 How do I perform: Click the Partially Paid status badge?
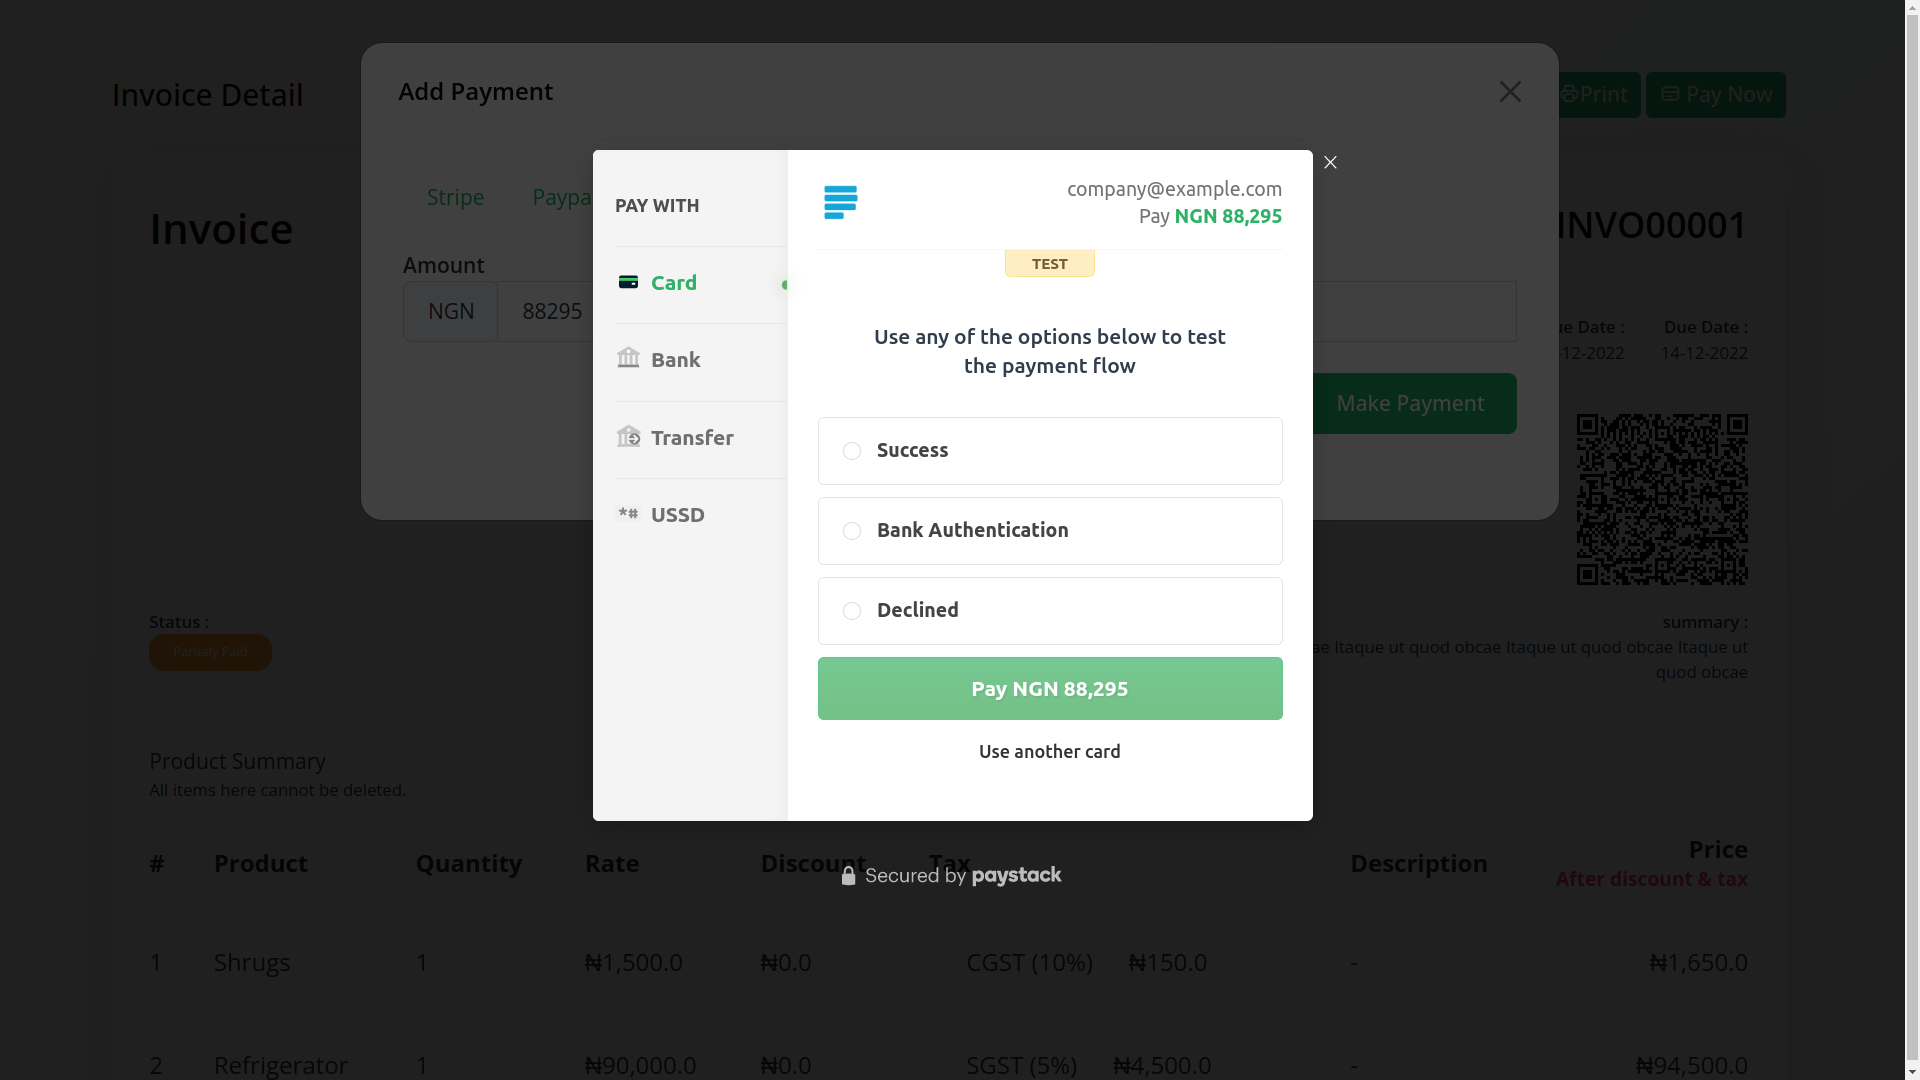(210, 652)
